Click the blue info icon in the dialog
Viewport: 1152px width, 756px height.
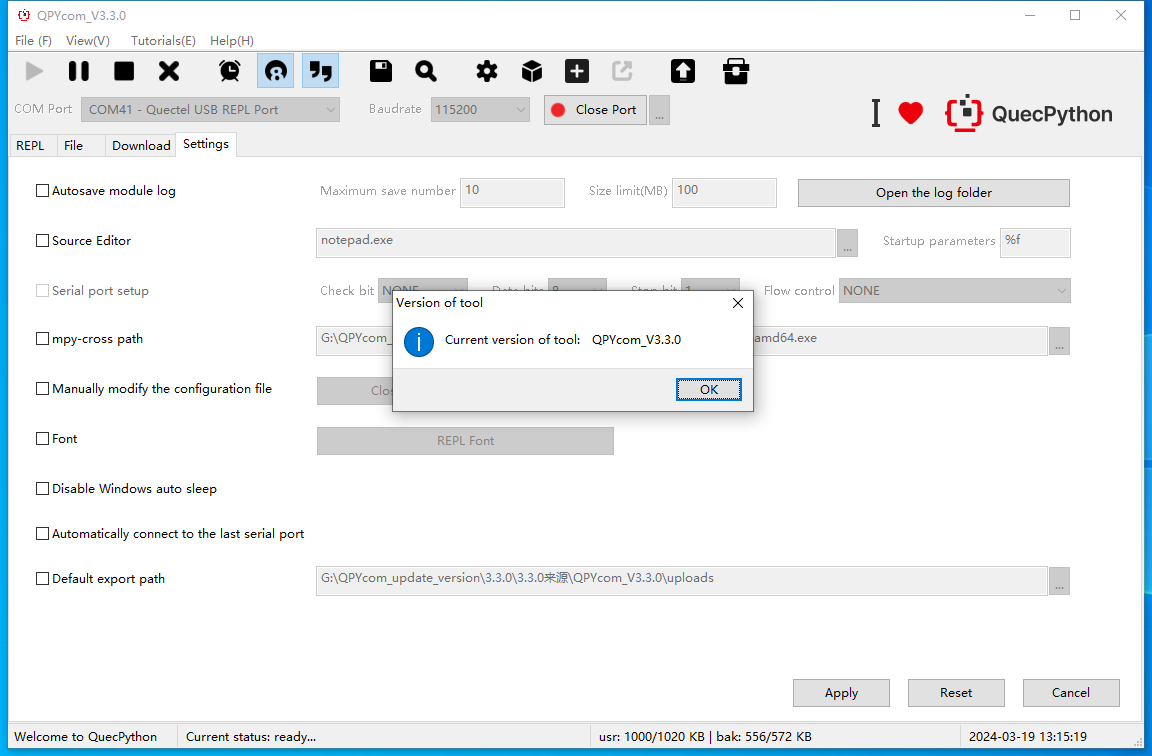coord(419,342)
